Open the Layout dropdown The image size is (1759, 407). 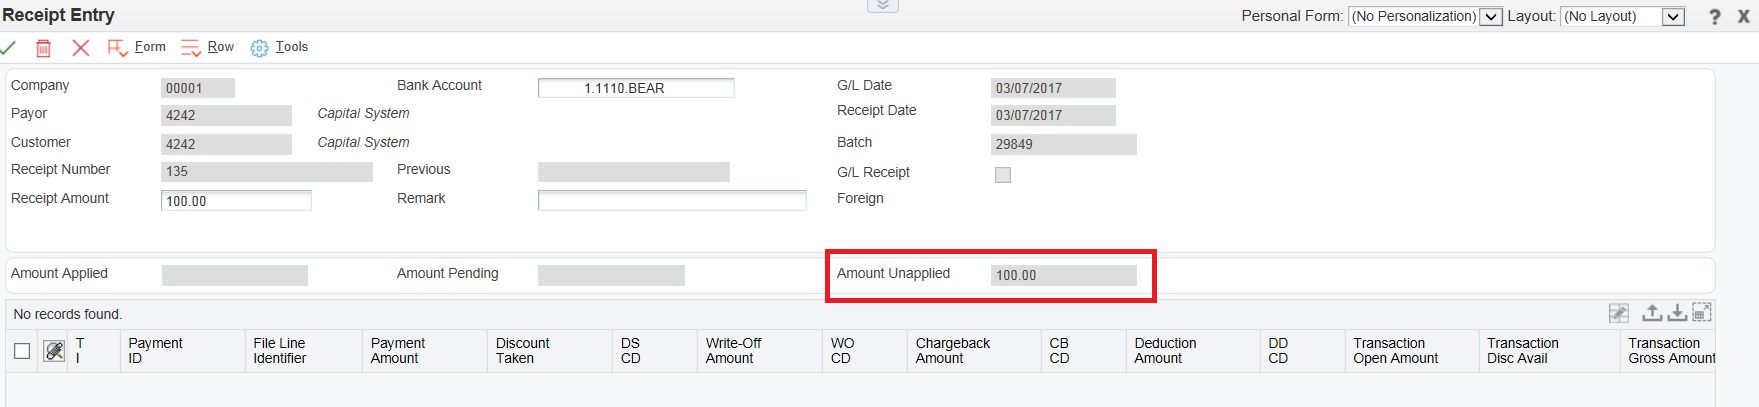(1673, 16)
